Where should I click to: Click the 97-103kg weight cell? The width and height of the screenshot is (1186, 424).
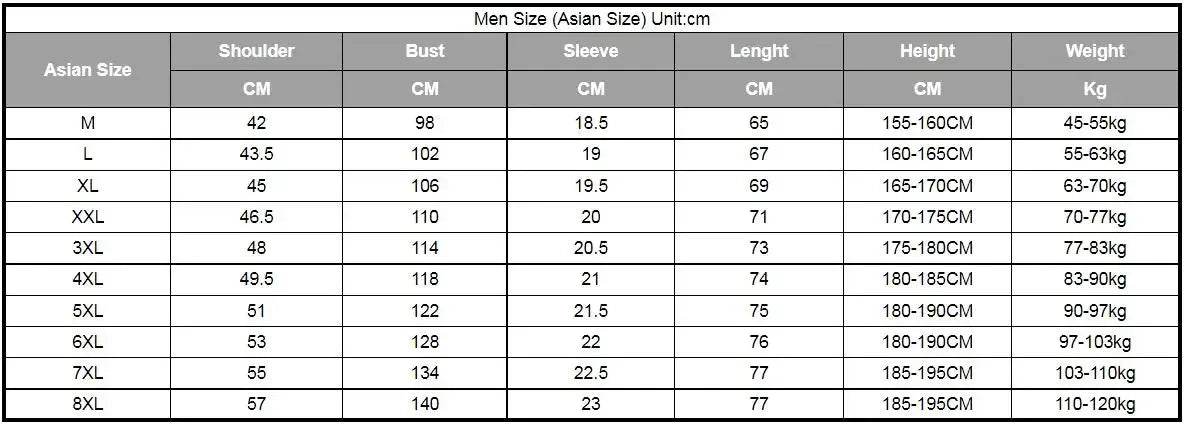pyautogui.click(x=1094, y=342)
